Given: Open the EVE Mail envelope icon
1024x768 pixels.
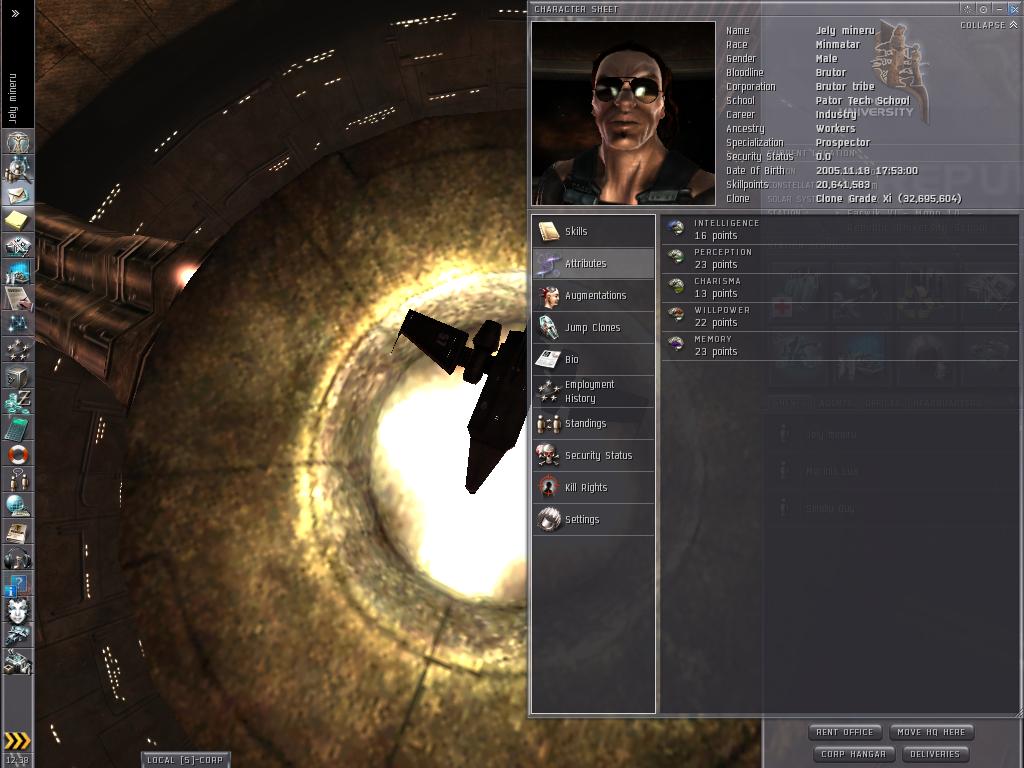Looking at the screenshot, I should [x=18, y=195].
